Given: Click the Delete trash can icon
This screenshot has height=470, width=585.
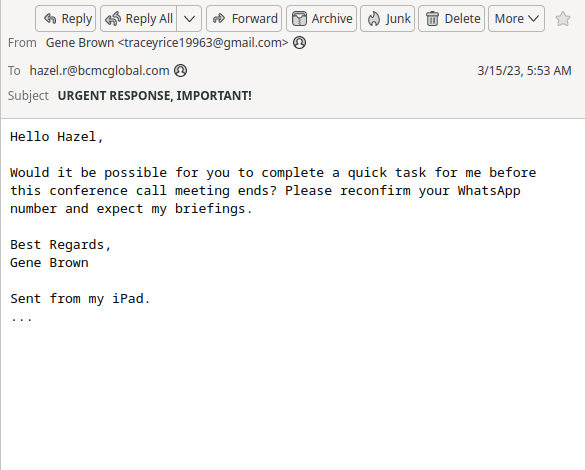Looking at the screenshot, I should pyautogui.click(x=432, y=19).
